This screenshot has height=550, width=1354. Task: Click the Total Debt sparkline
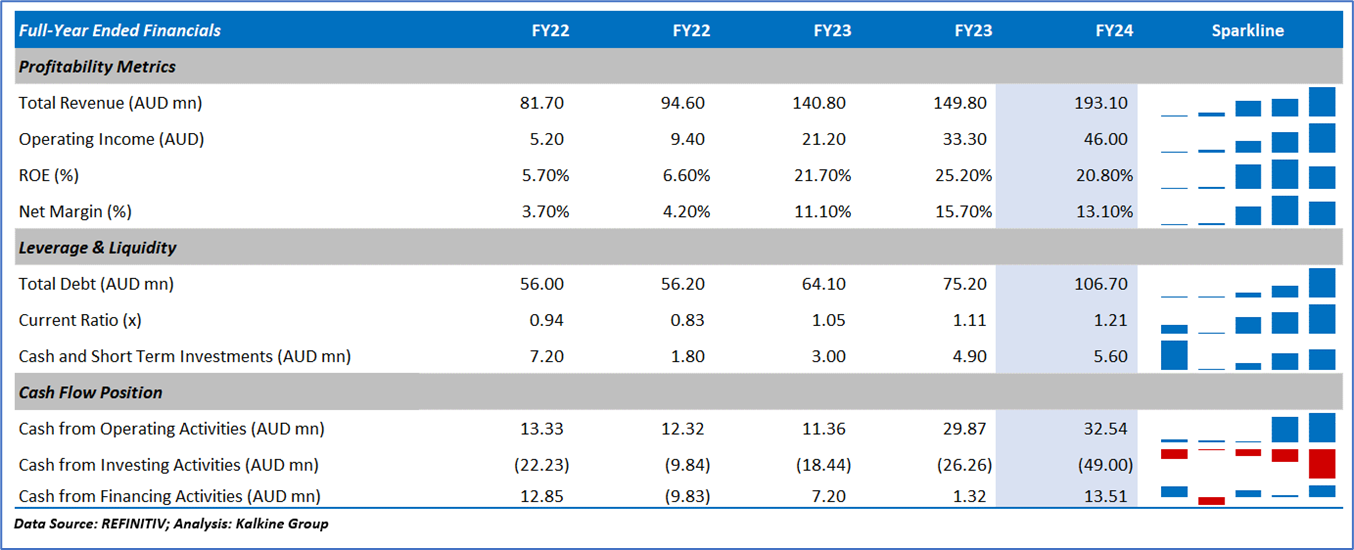pyautogui.click(x=1248, y=284)
